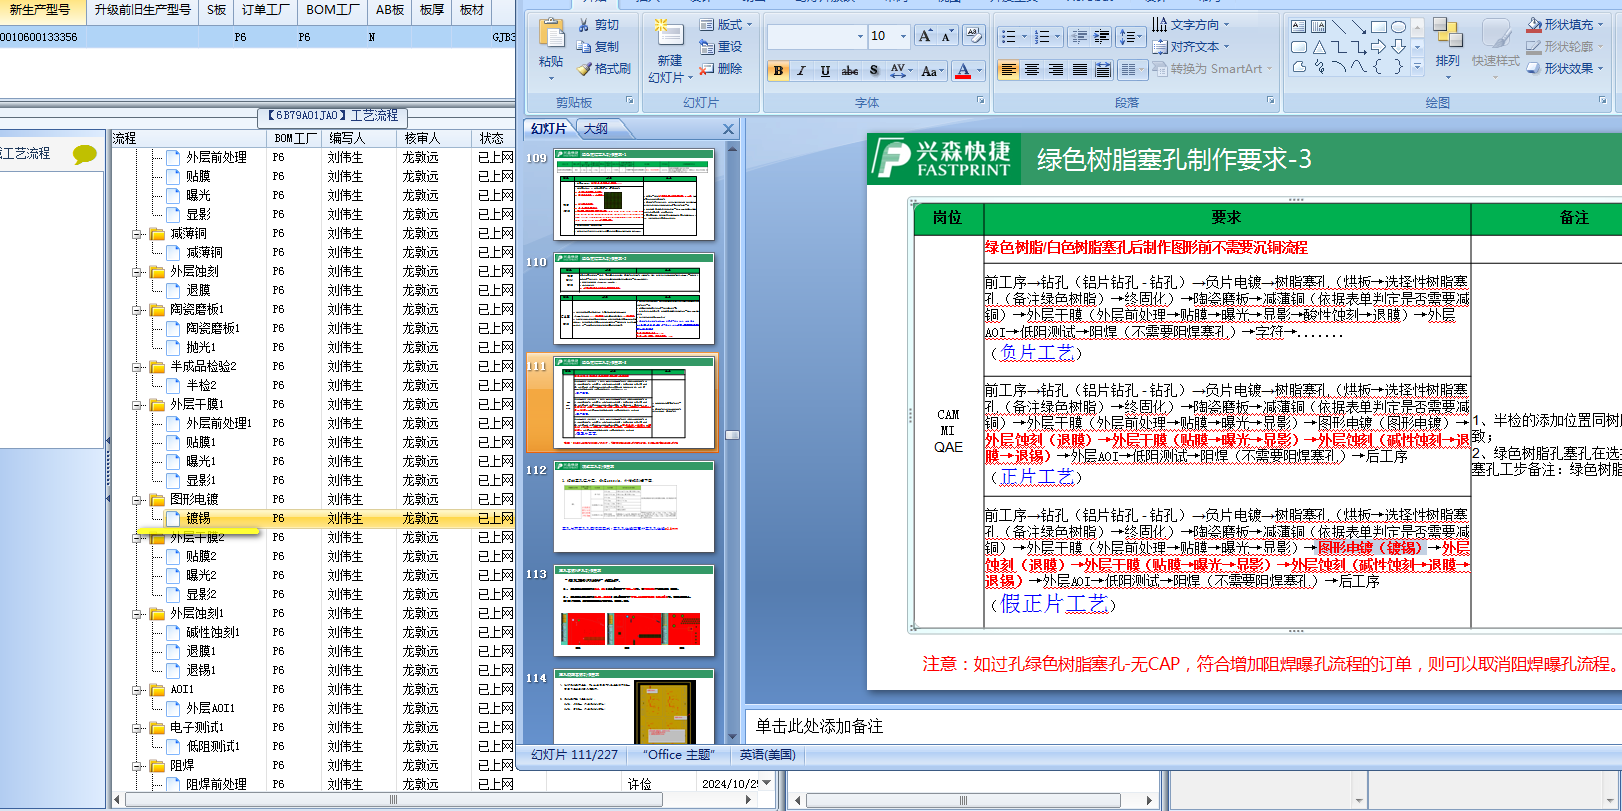Open Shape Effects (形状效果) menu

click(x=1567, y=69)
